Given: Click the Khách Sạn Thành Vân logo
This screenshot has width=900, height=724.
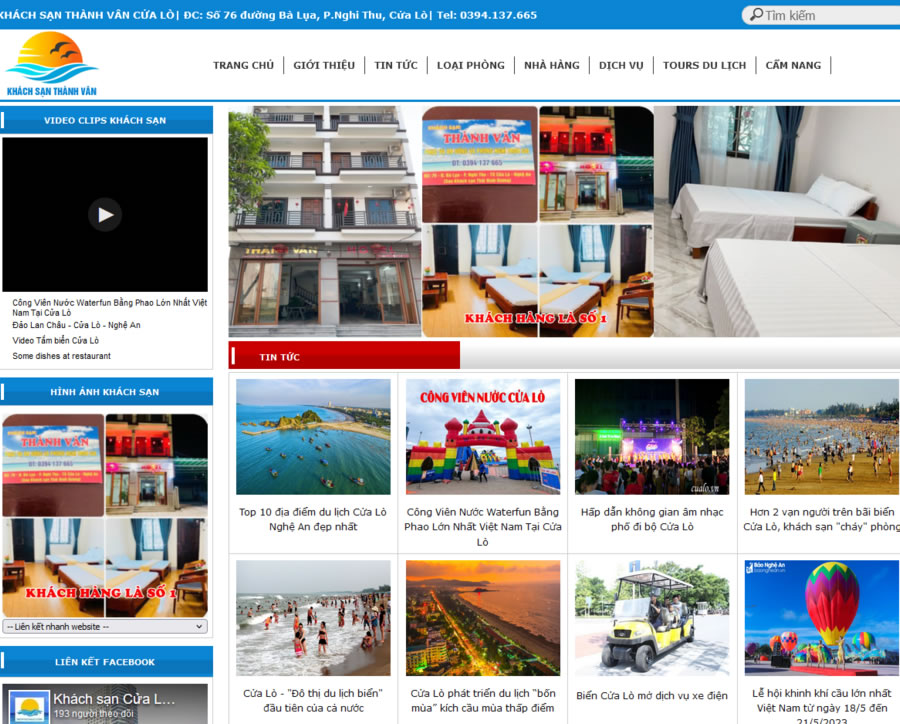Looking at the screenshot, I should (51, 65).
